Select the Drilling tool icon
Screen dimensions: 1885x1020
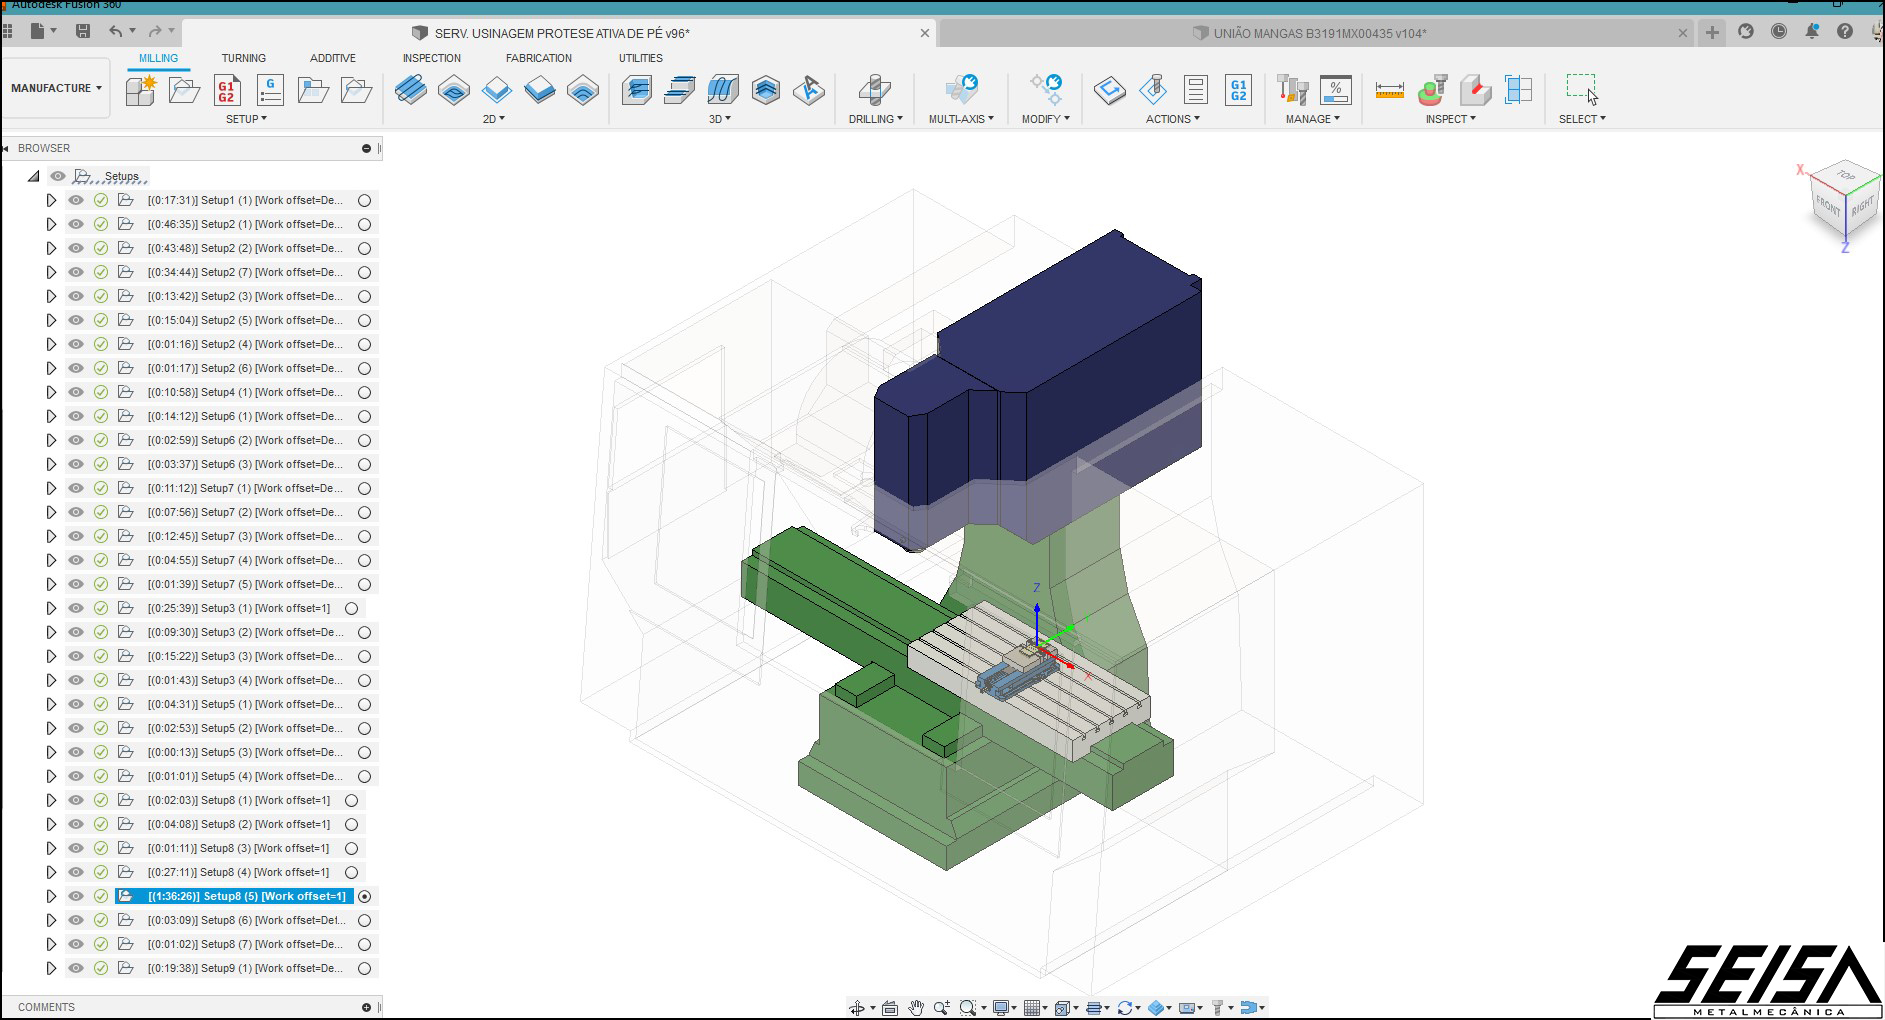pyautogui.click(x=874, y=90)
